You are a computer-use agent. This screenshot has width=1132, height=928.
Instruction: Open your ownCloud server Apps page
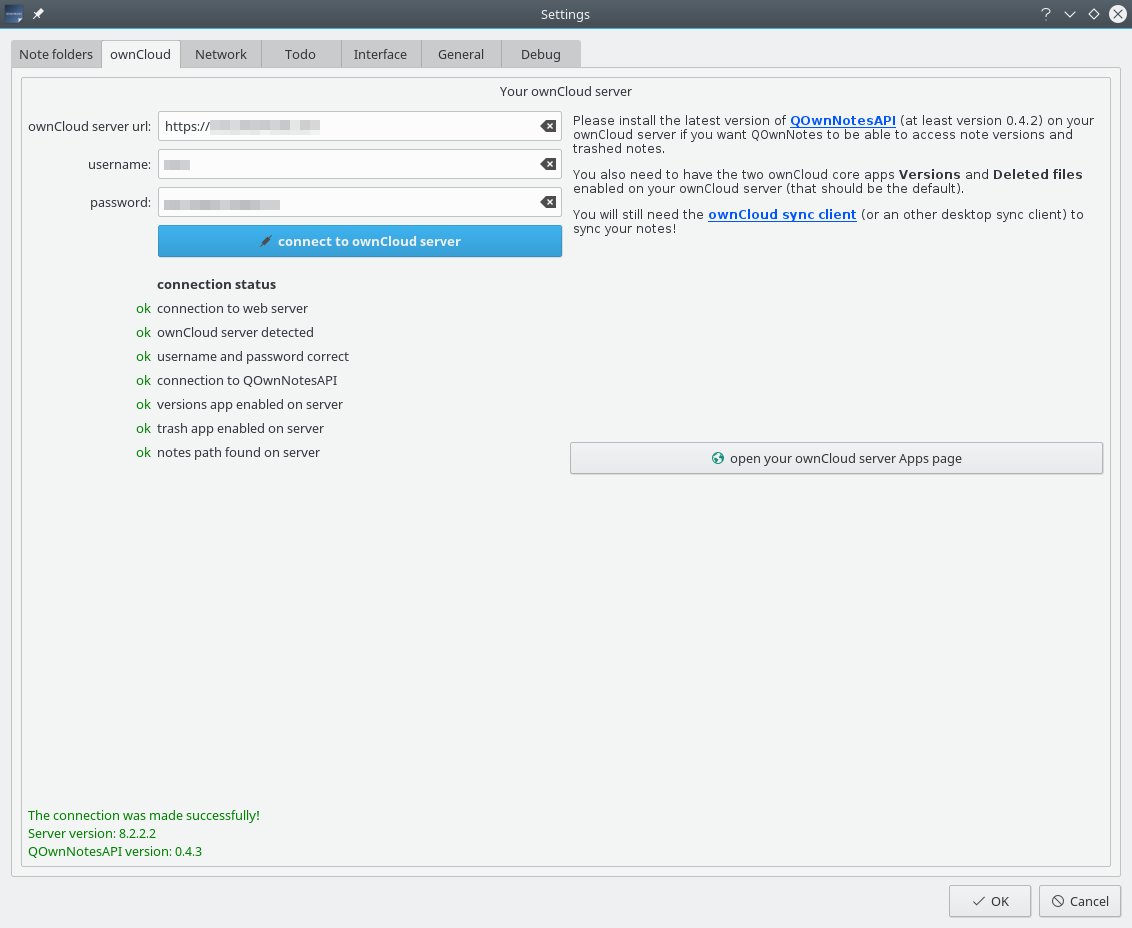836,459
